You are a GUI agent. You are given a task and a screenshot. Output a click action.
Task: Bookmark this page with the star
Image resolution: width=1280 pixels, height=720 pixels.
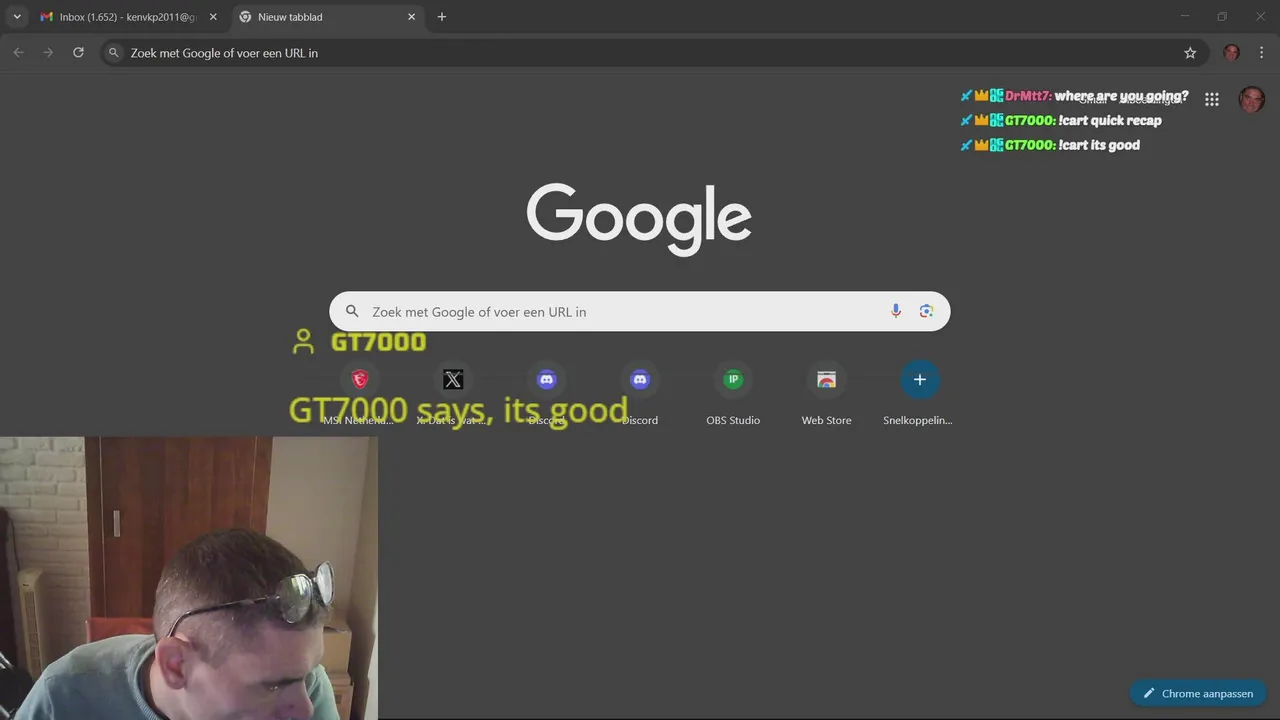point(1190,53)
